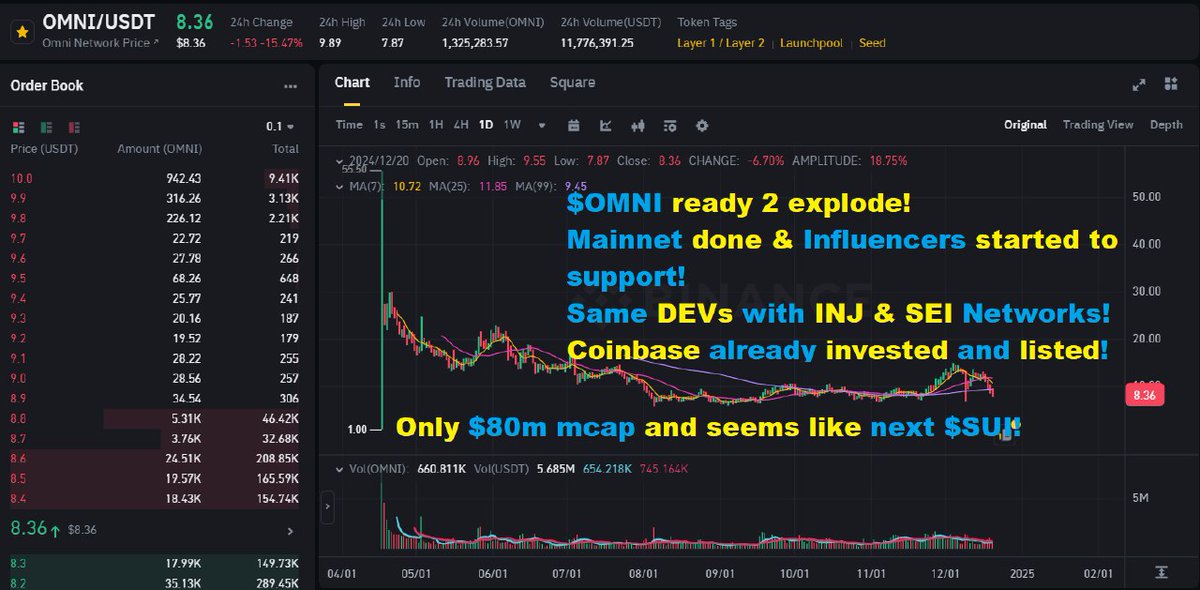Switch to the Chart tab
This screenshot has height=590, width=1200.
pyautogui.click(x=352, y=83)
